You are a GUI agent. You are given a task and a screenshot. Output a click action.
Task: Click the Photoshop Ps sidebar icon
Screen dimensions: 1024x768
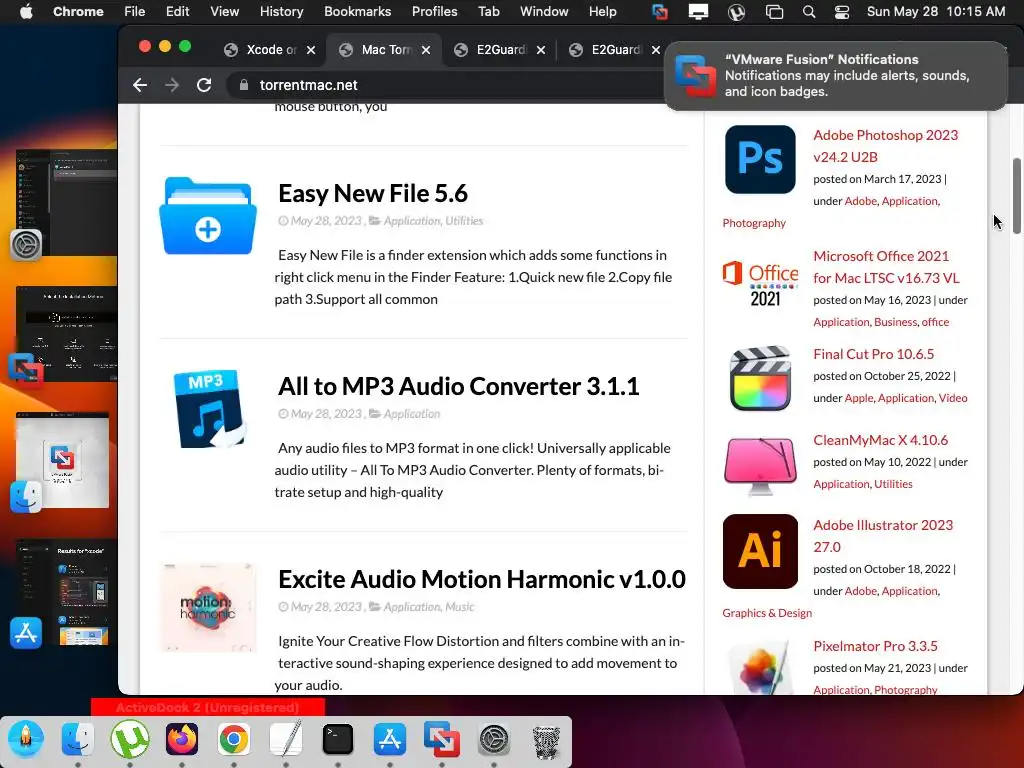(760, 159)
